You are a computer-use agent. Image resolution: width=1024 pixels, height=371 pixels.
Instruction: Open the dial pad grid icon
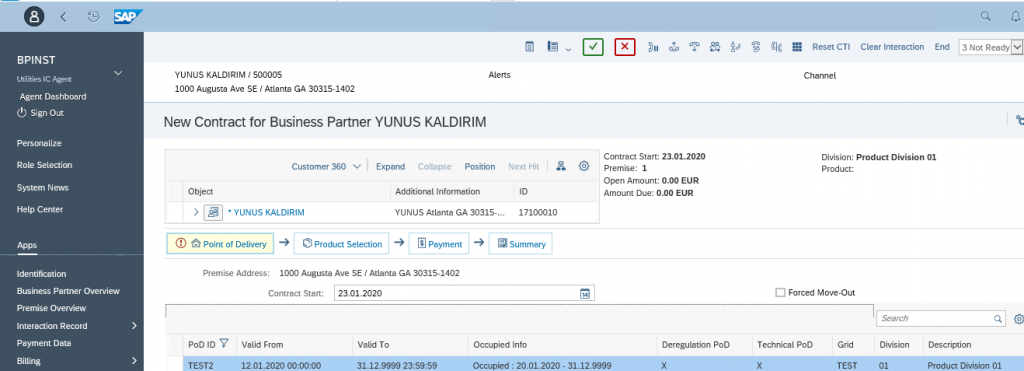(797, 47)
